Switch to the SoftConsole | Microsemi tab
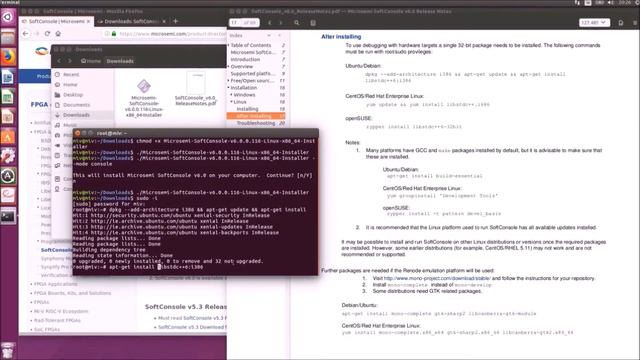This screenshot has height=360, width=640. pyautogui.click(x=56, y=21)
